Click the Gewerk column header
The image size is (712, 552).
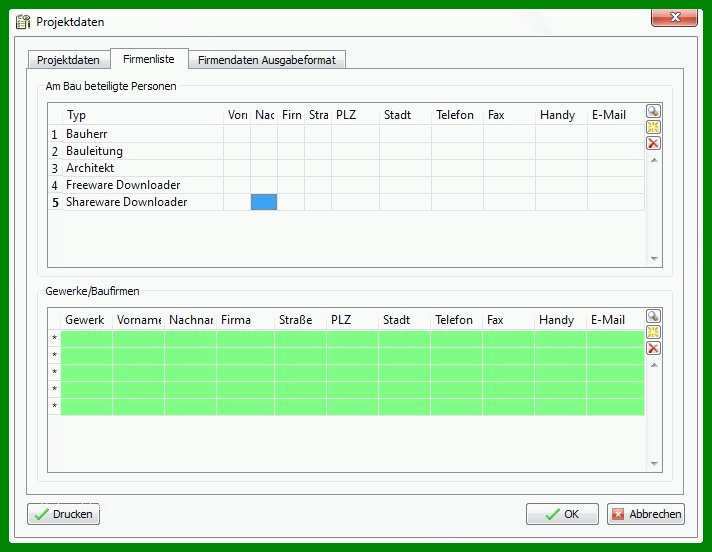(x=87, y=320)
